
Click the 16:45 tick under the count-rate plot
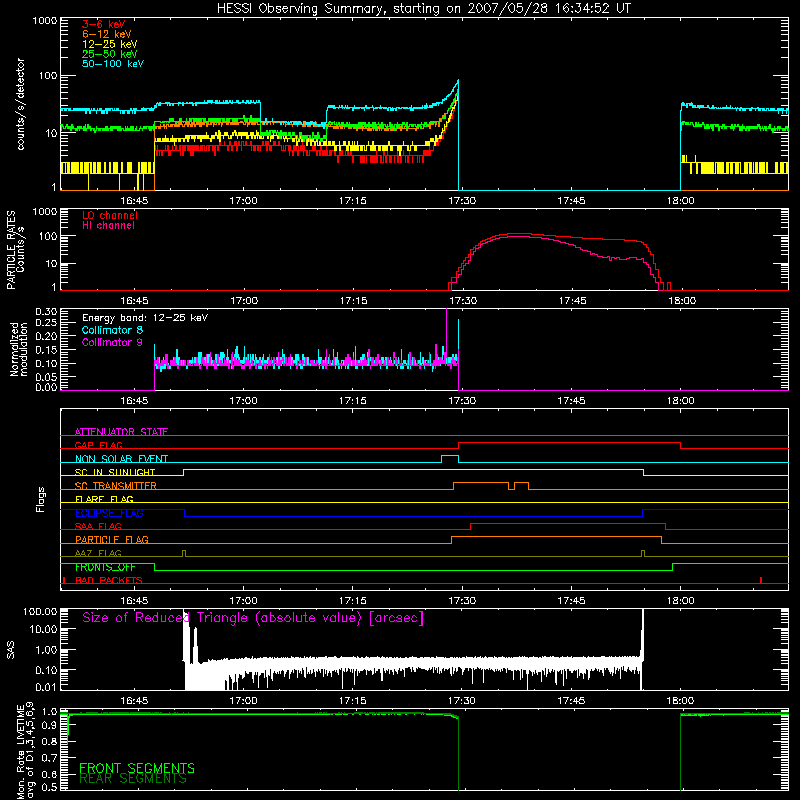(x=134, y=201)
